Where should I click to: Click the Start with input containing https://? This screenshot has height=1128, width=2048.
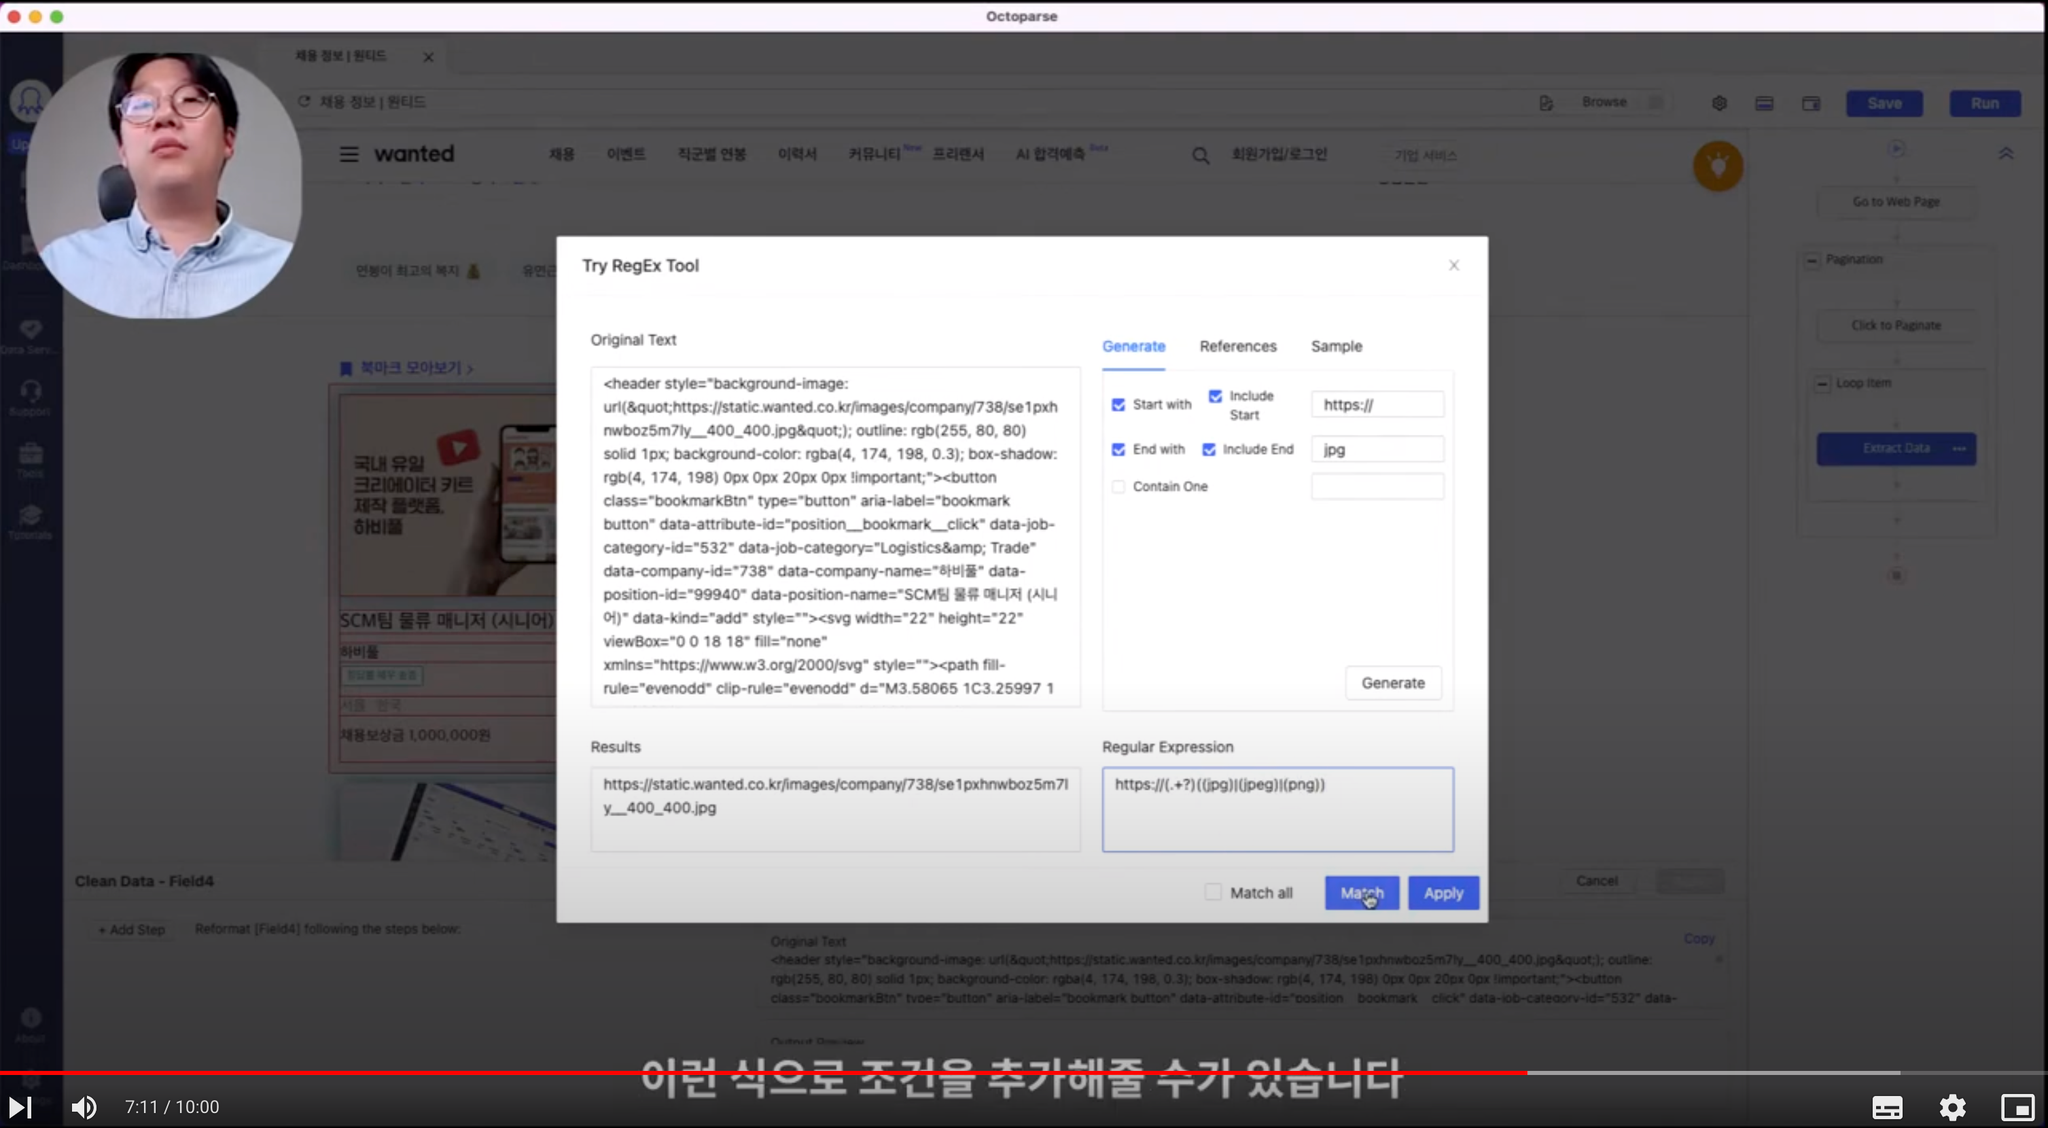pos(1377,405)
